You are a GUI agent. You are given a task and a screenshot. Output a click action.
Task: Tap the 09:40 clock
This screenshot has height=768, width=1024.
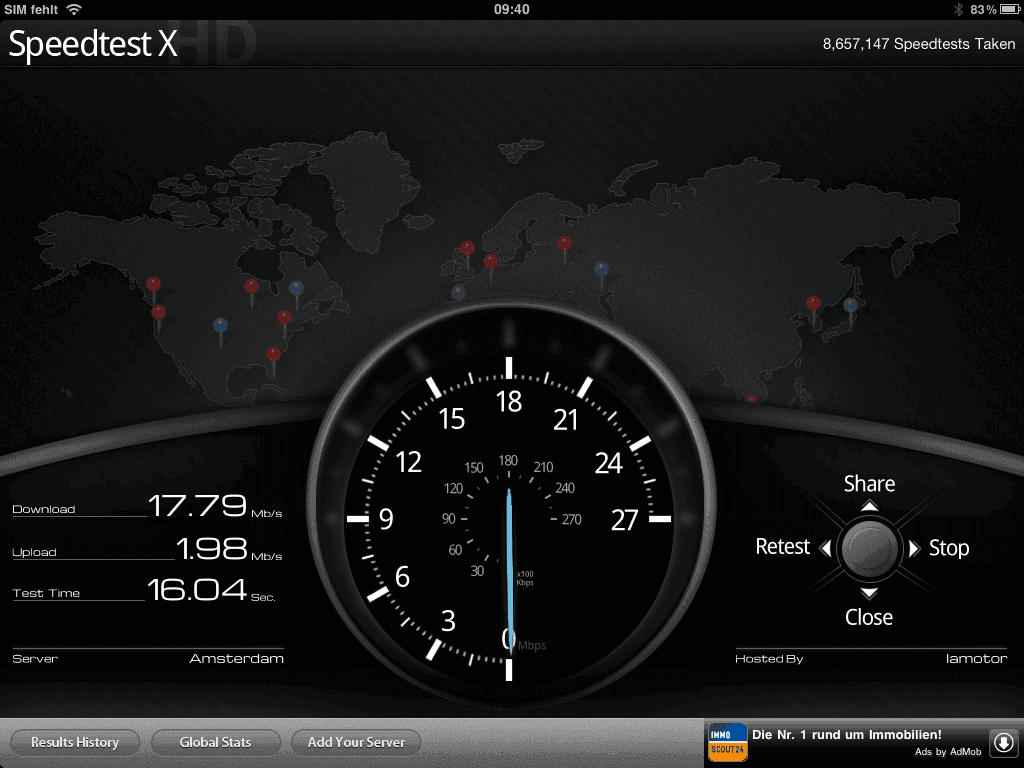[511, 9]
